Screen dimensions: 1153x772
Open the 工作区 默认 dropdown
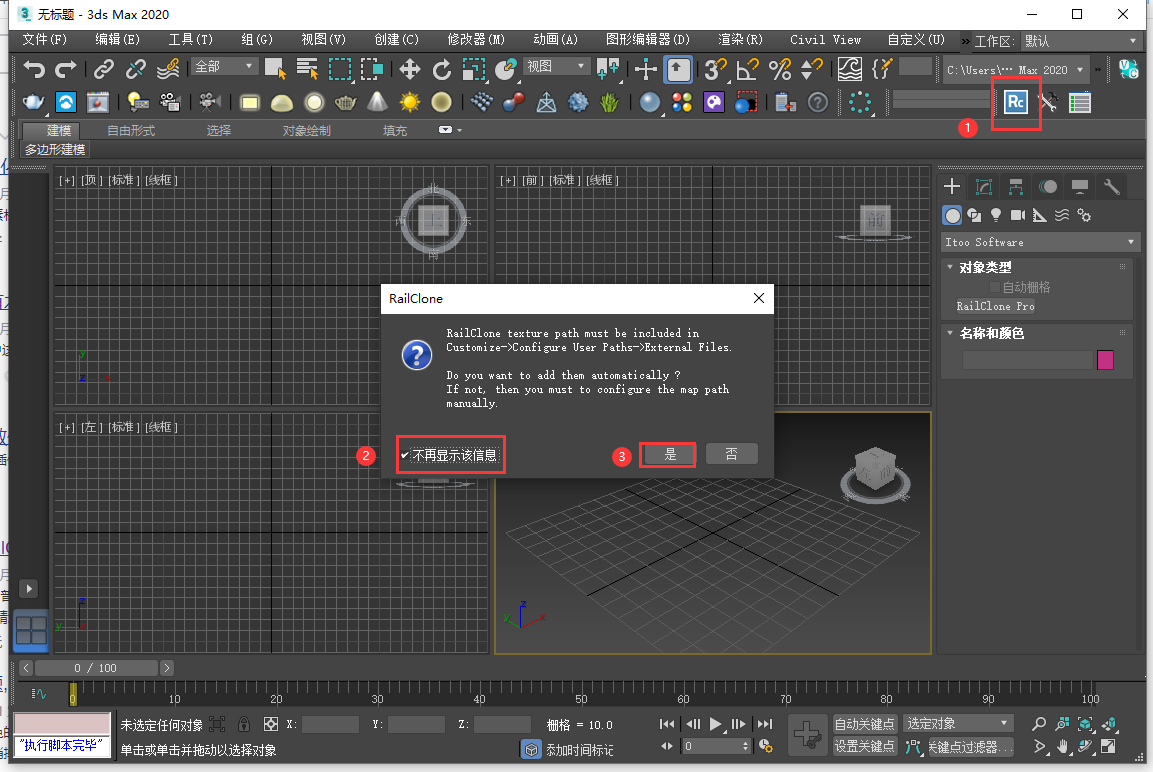point(1080,40)
